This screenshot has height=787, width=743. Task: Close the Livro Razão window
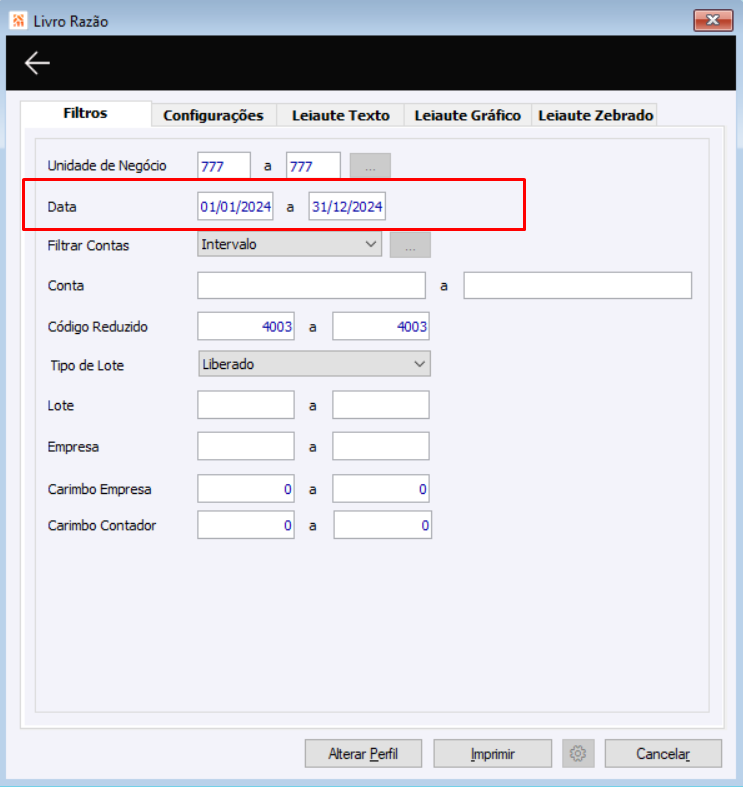coord(713,21)
